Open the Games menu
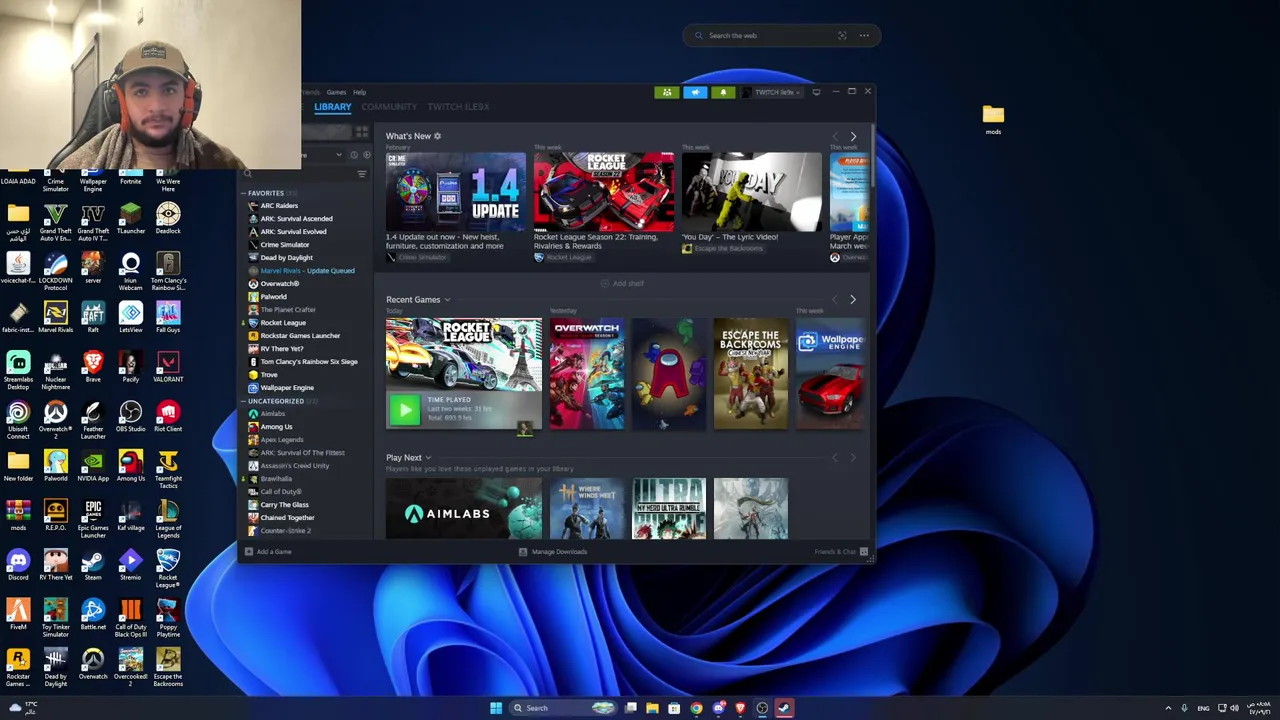This screenshot has height=720, width=1280. tap(336, 92)
